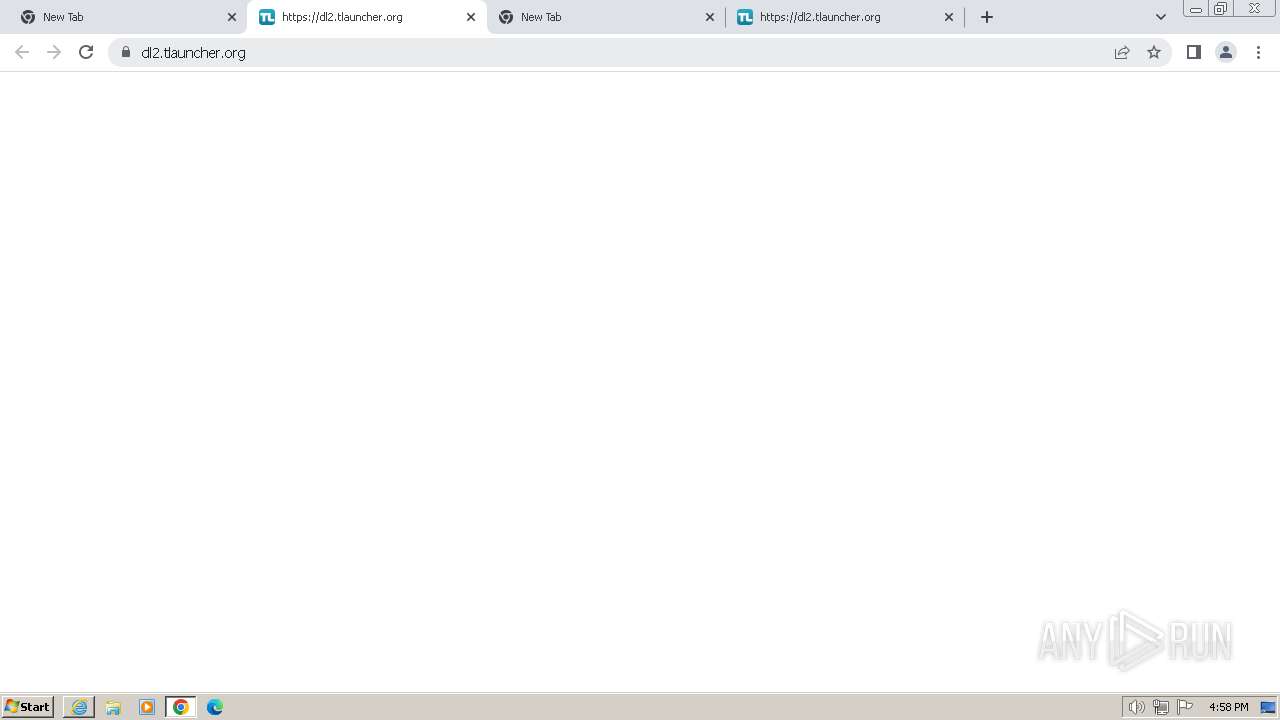
Task: Click the TLauncher favicon on fourth tab
Action: 745,17
